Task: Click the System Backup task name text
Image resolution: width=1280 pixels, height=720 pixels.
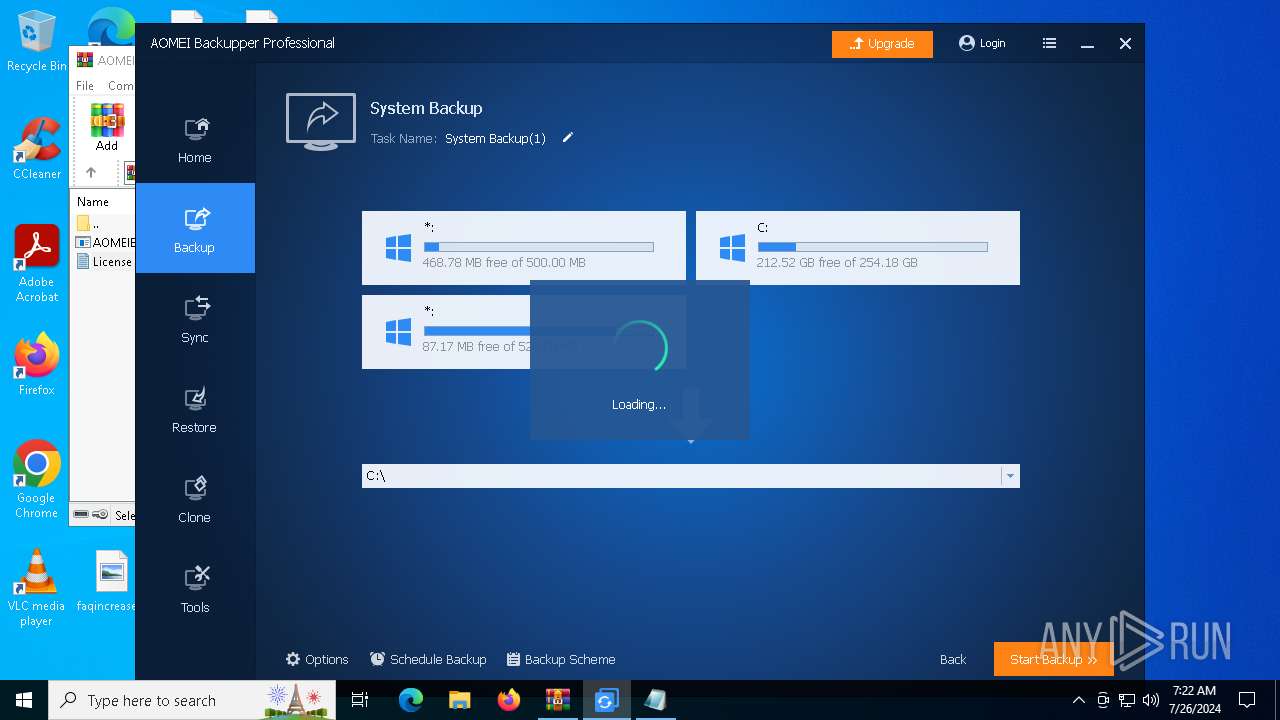Action: [495, 139]
